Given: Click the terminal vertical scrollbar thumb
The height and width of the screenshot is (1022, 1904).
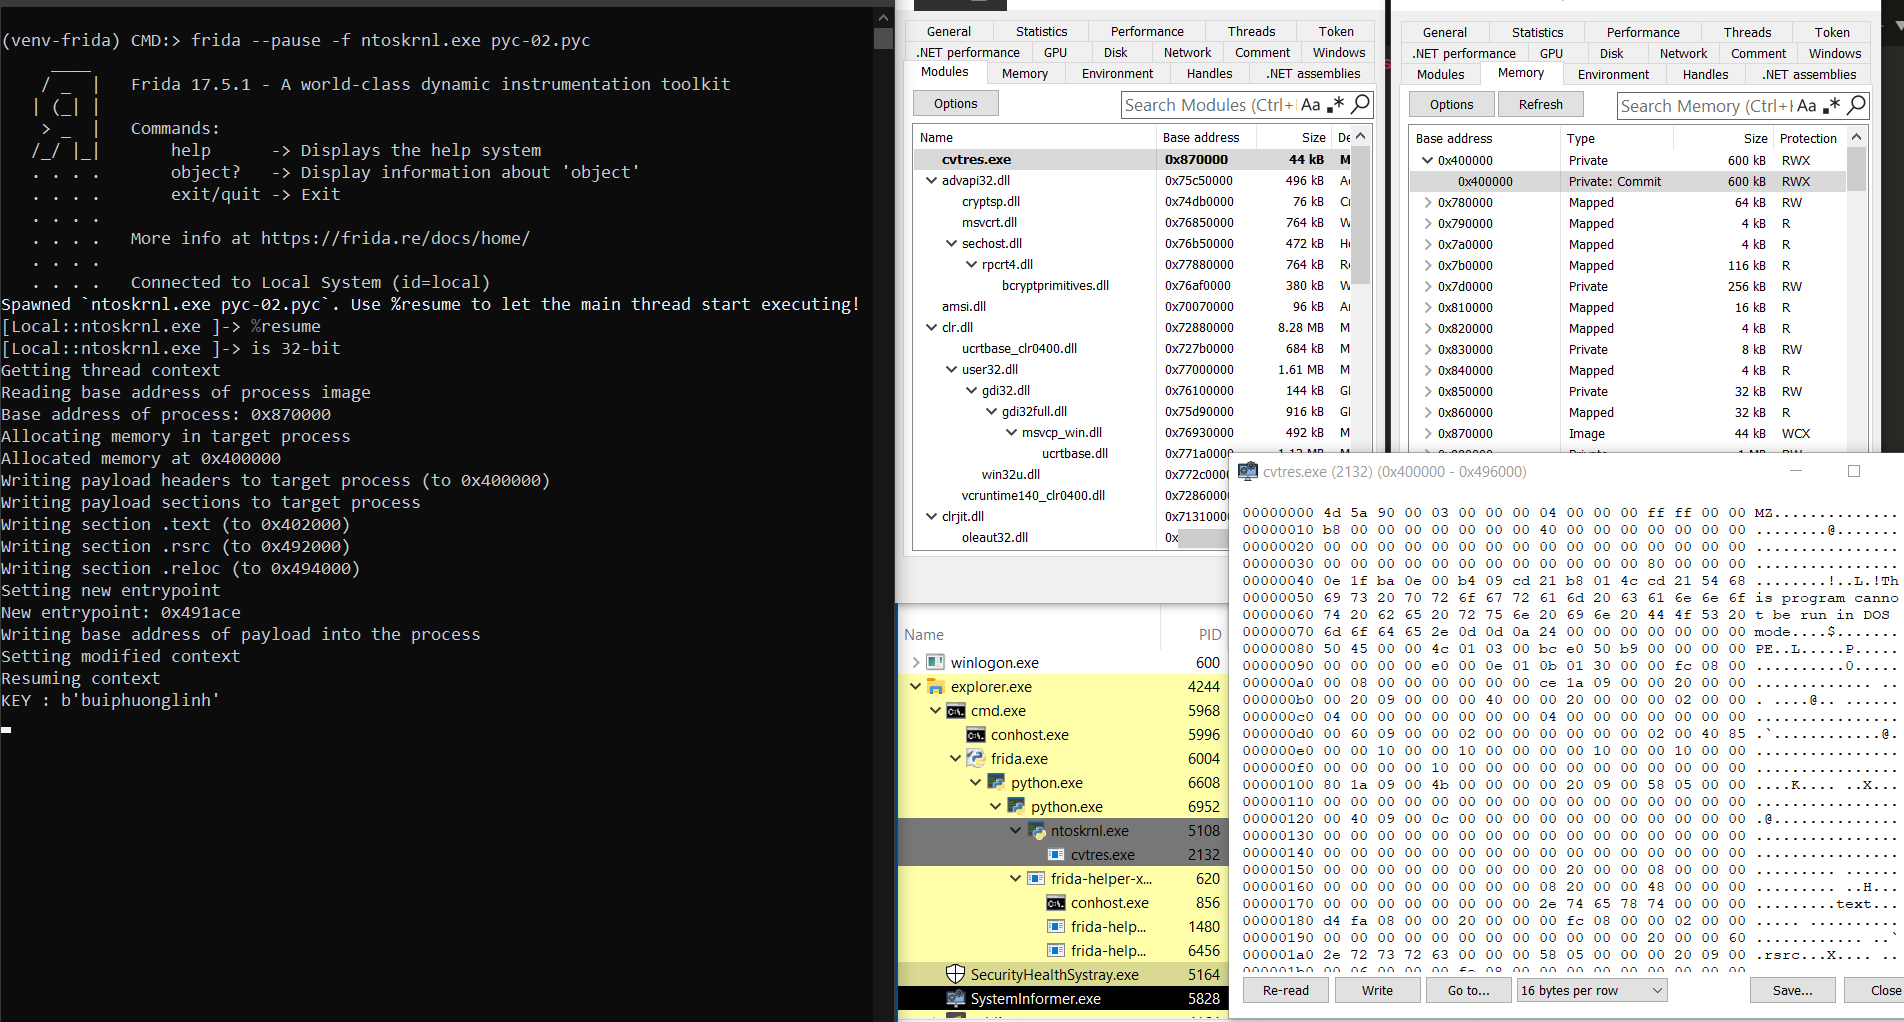Looking at the screenshot, I should (x=883, y=38).
